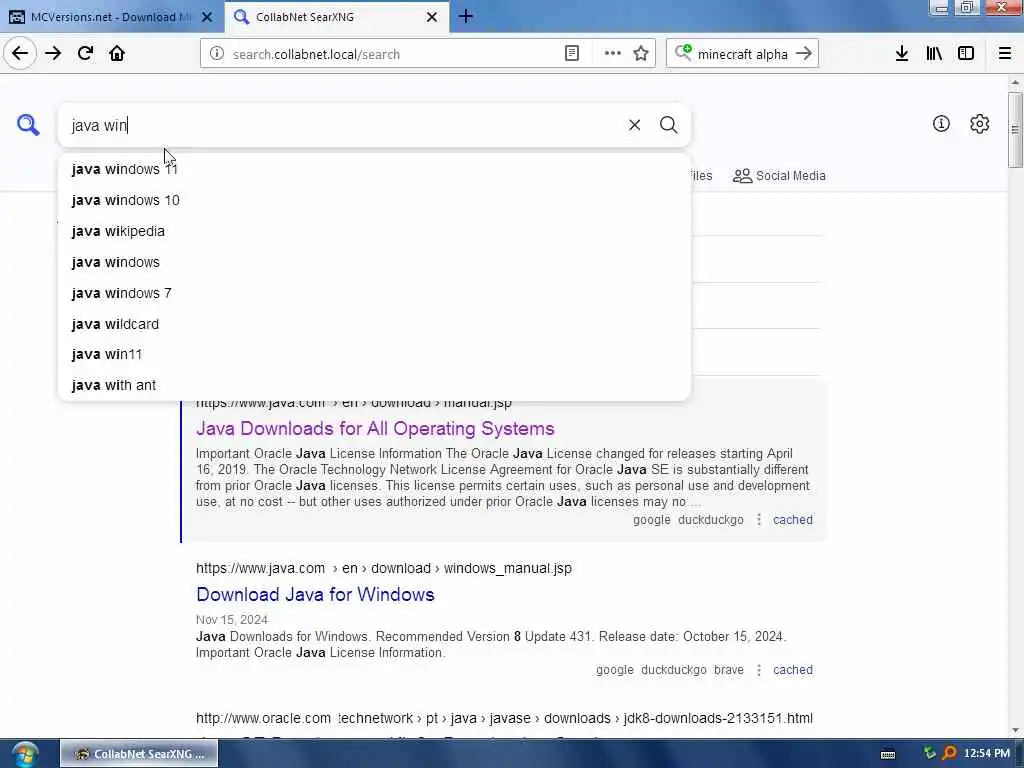Open the on-screen keyboard tray icon
Screen dimensions: 1024x768
[888, 754]
